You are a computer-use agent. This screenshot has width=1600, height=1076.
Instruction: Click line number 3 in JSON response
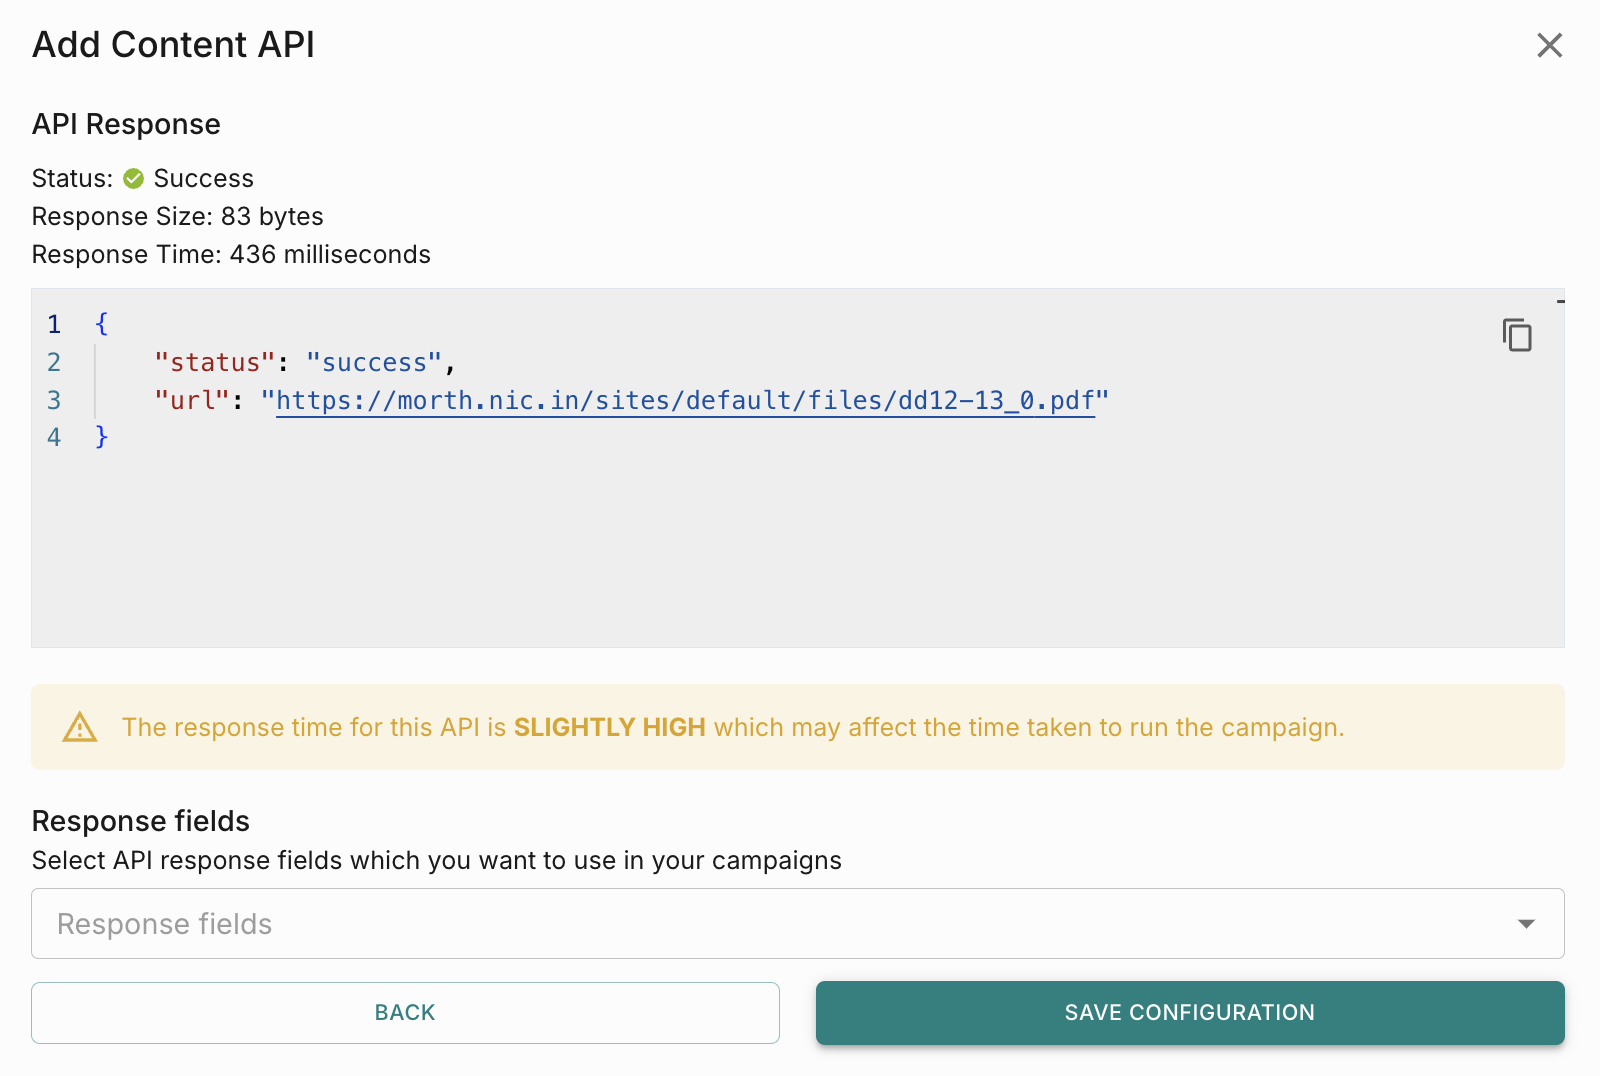point(54,400)
